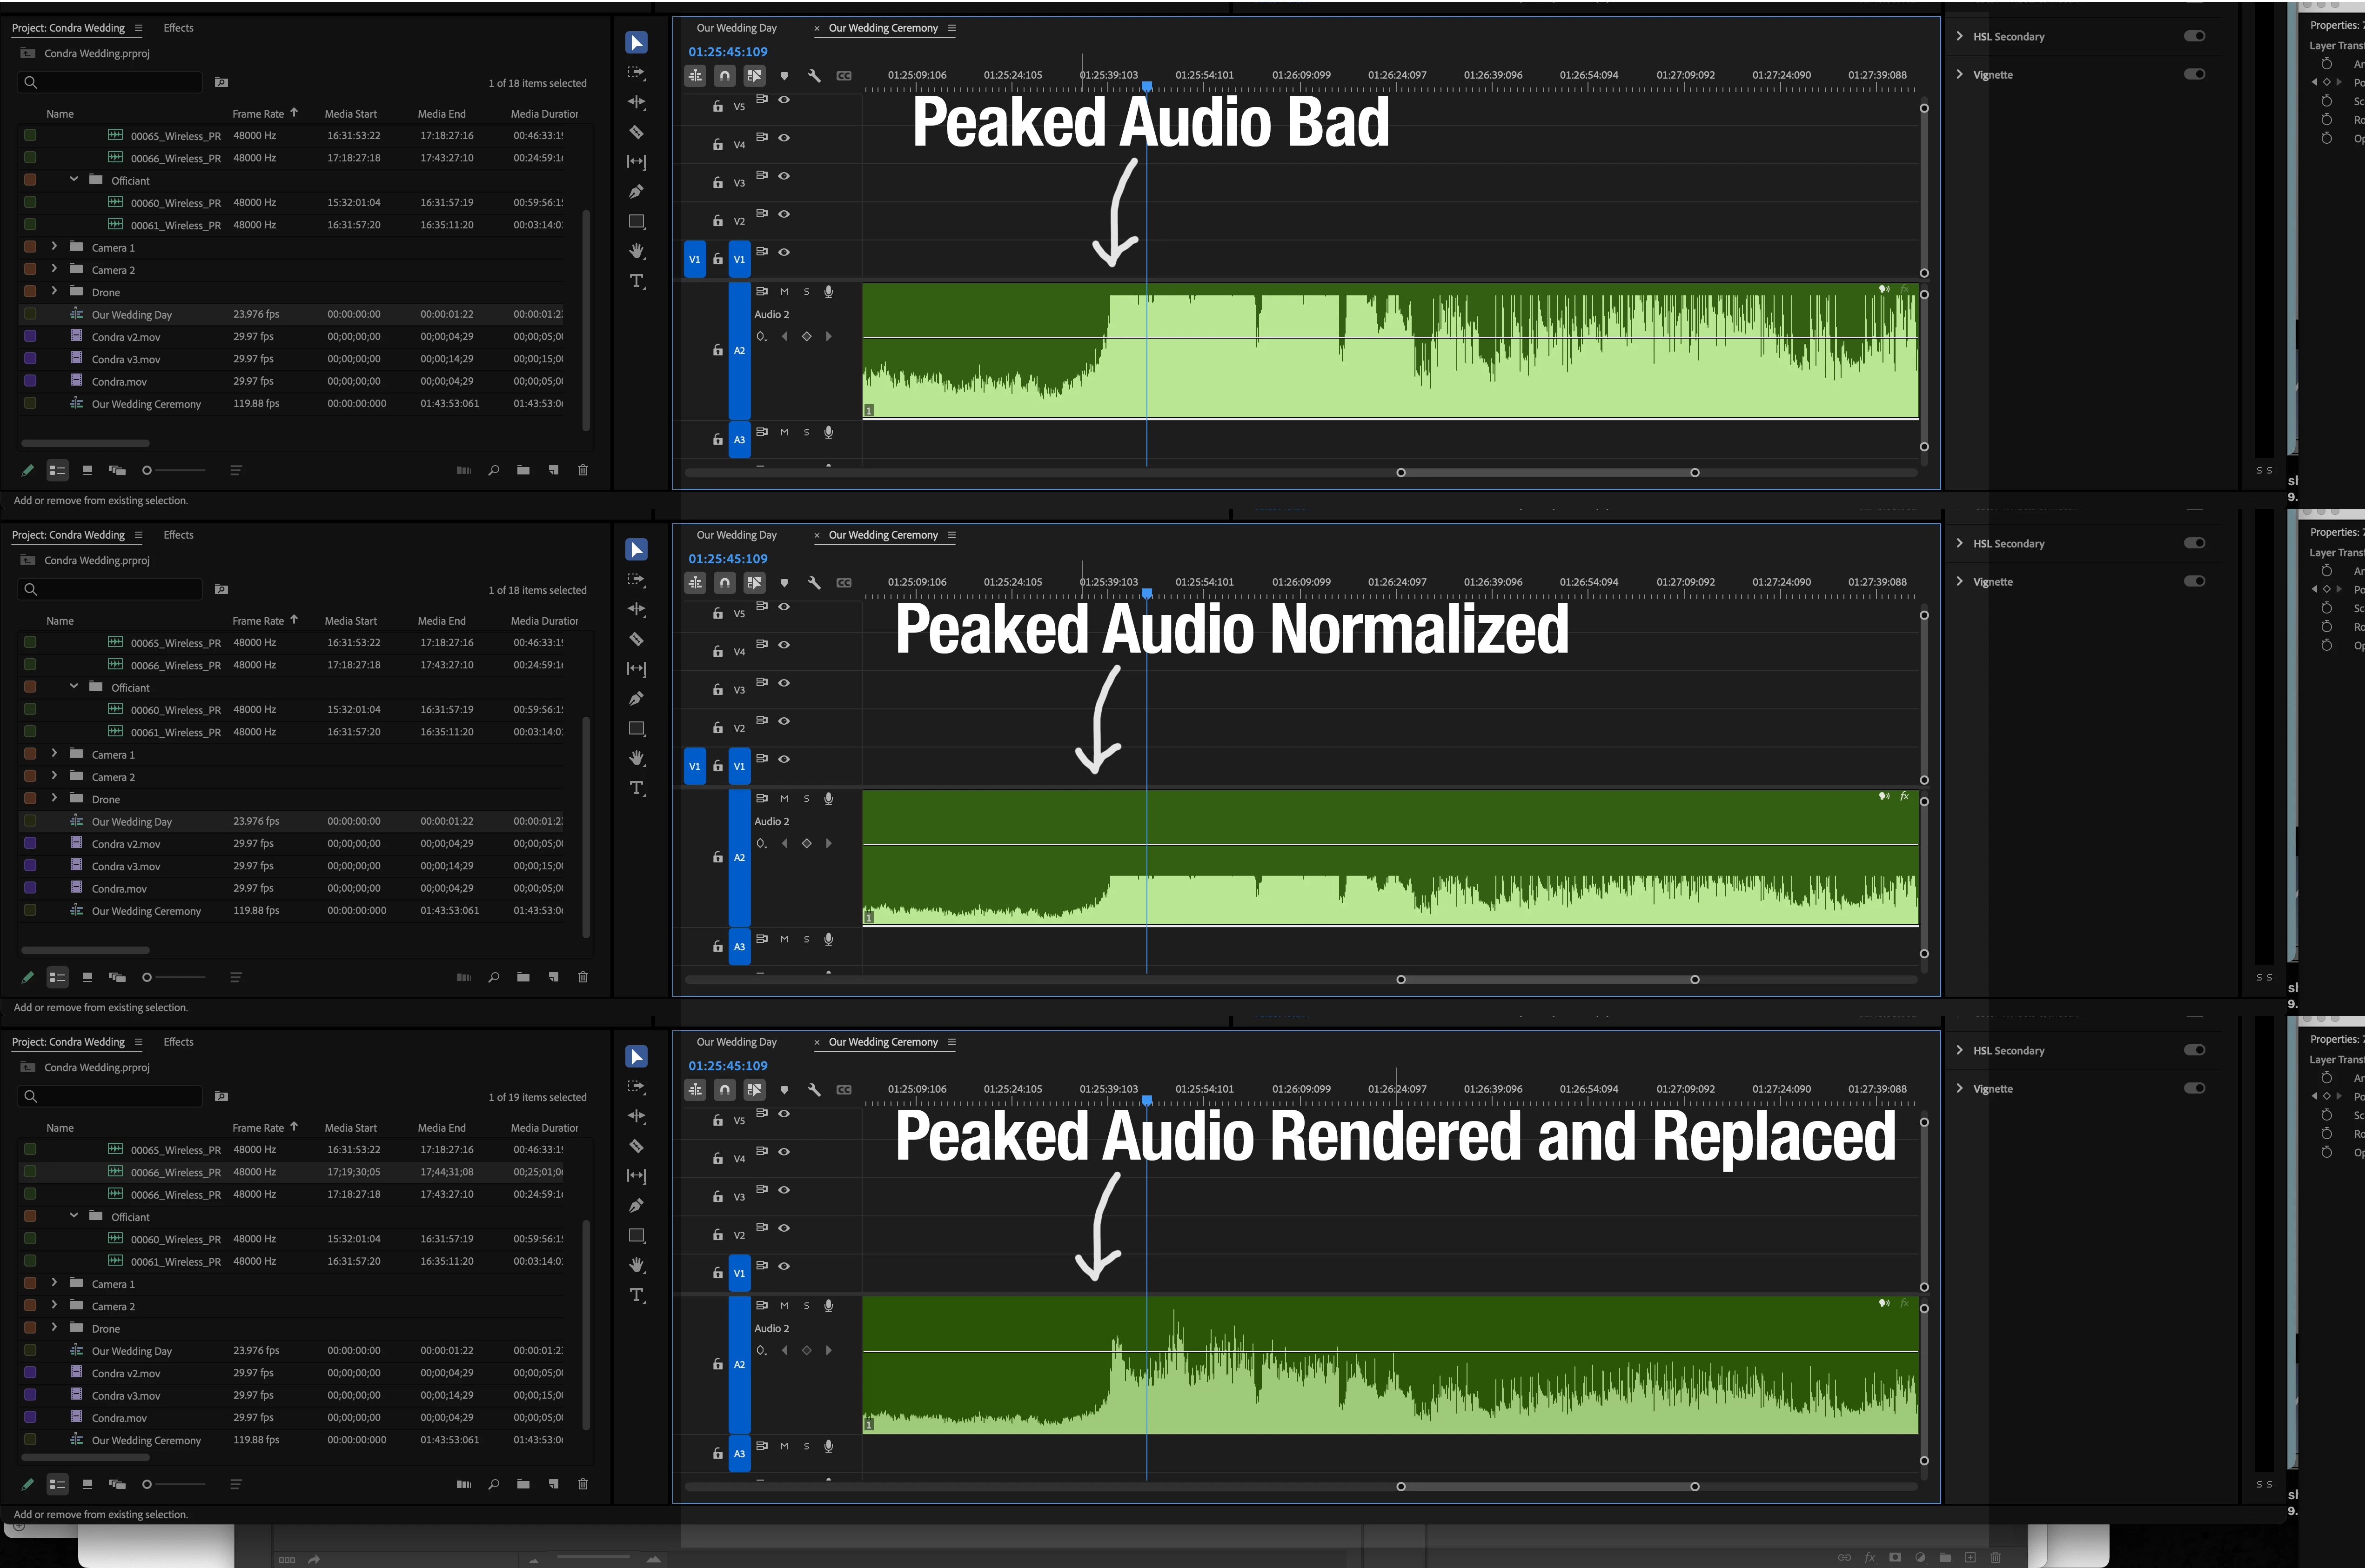Hide V3 track in Peaked Audio Bad timeline
Viewport: 2365px width, 1568px height.
click(784, 176)
